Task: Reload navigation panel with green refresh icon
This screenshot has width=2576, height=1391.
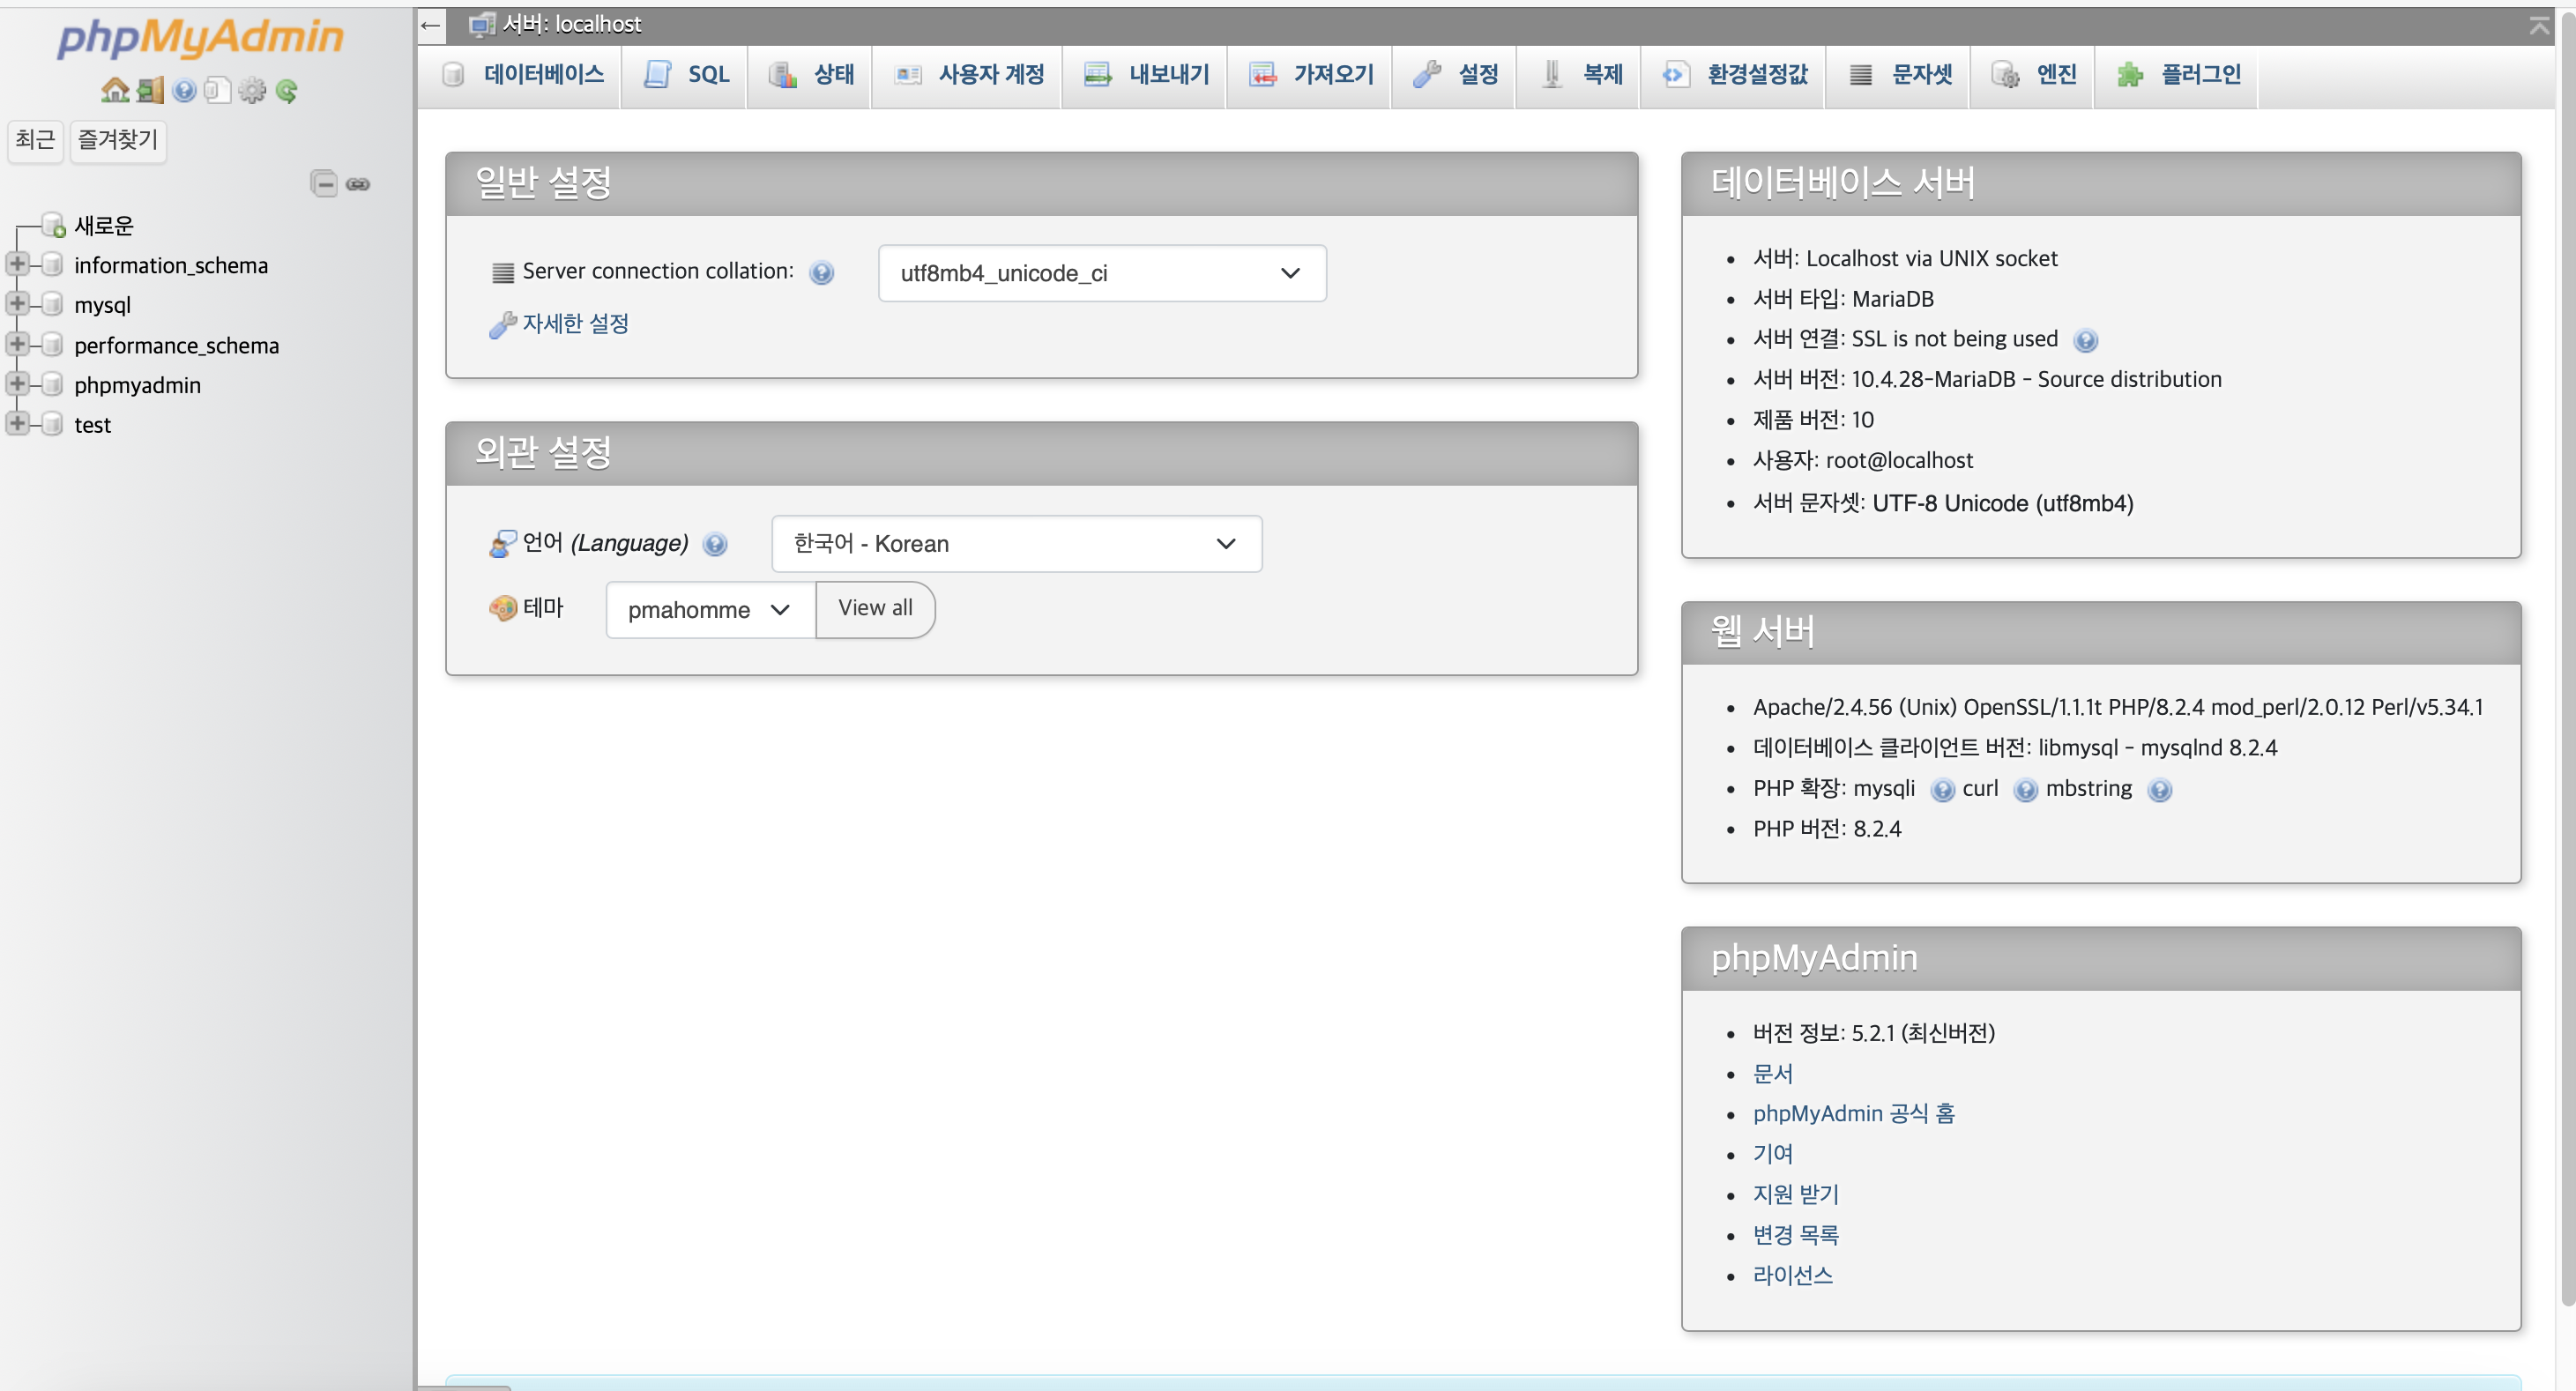Action: click(287, 91)
